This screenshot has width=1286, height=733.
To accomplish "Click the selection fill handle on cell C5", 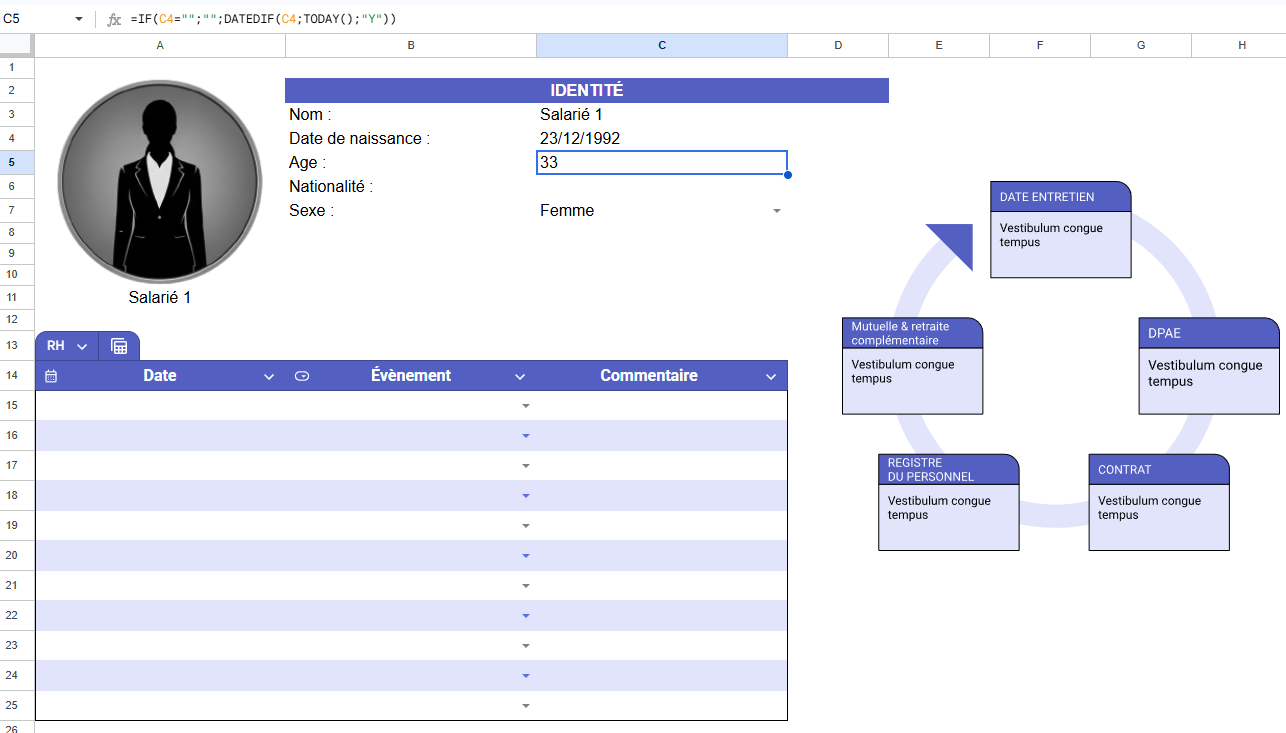I will pyautogui.click(x=788, y=175).
